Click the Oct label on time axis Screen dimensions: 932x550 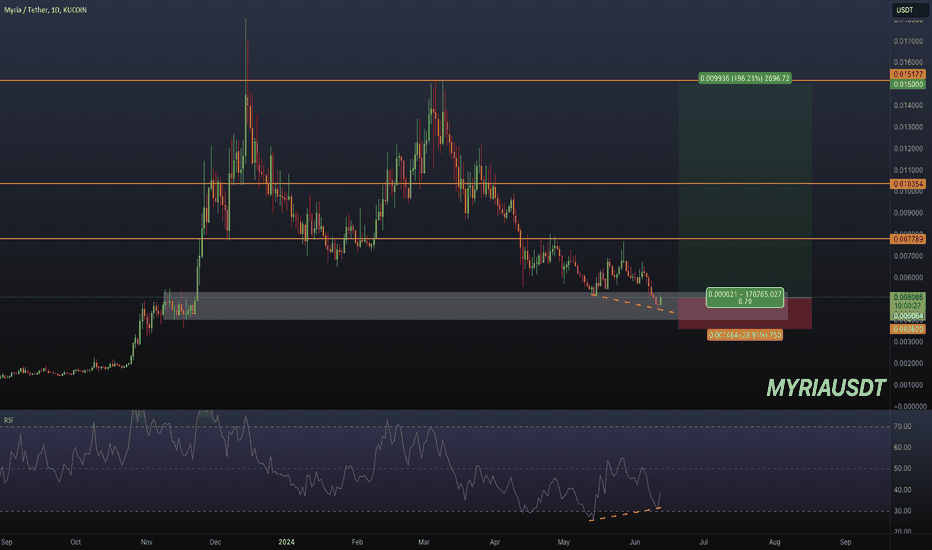pos(75,542)
